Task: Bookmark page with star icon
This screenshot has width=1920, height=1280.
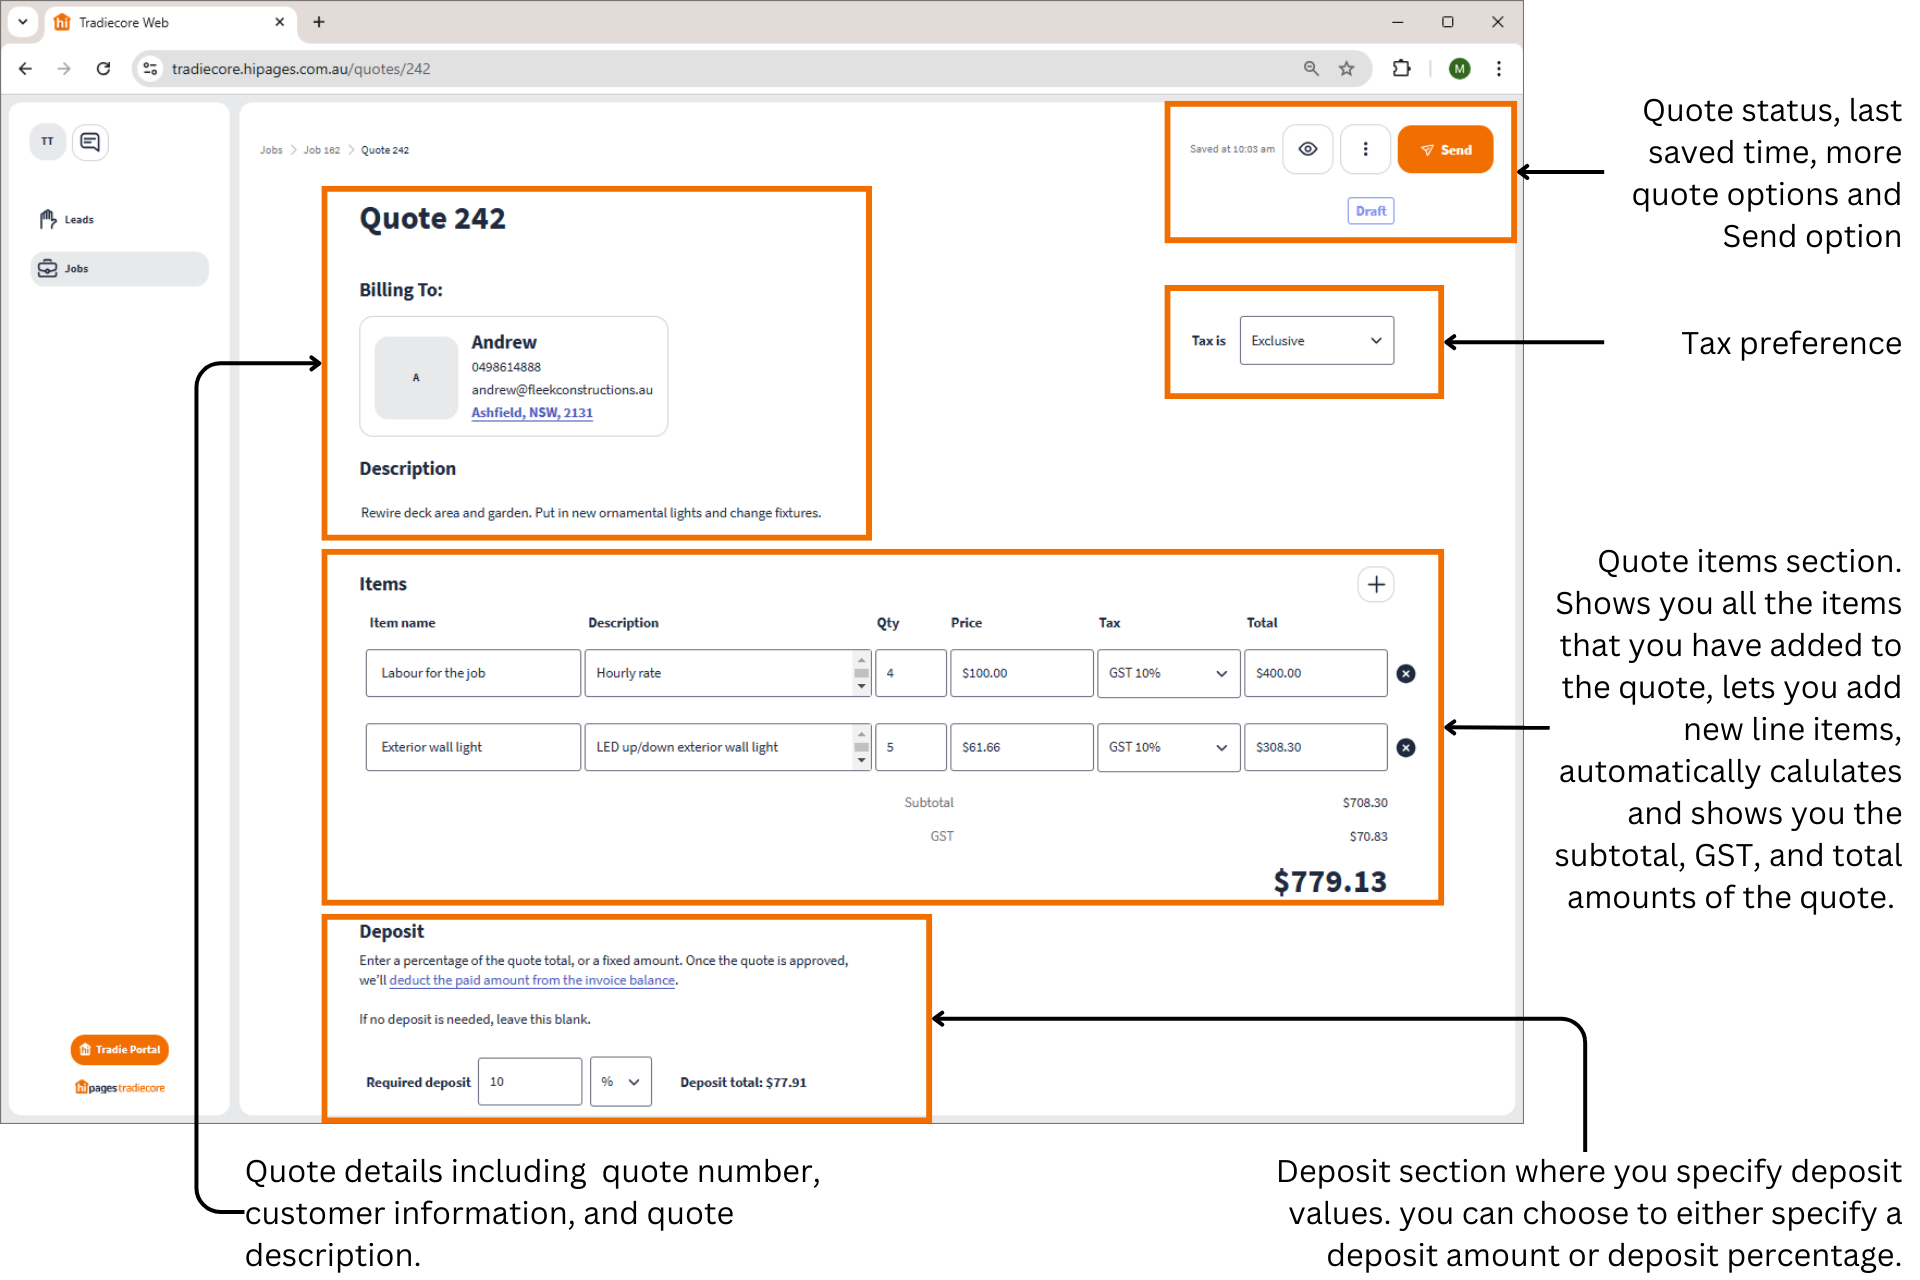Action: pos(1347,69)
